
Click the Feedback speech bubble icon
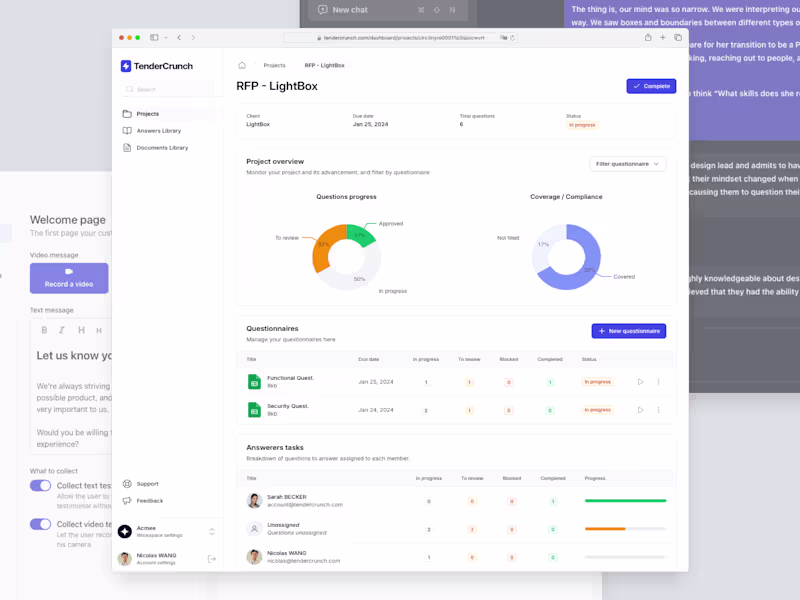[126, 500]
